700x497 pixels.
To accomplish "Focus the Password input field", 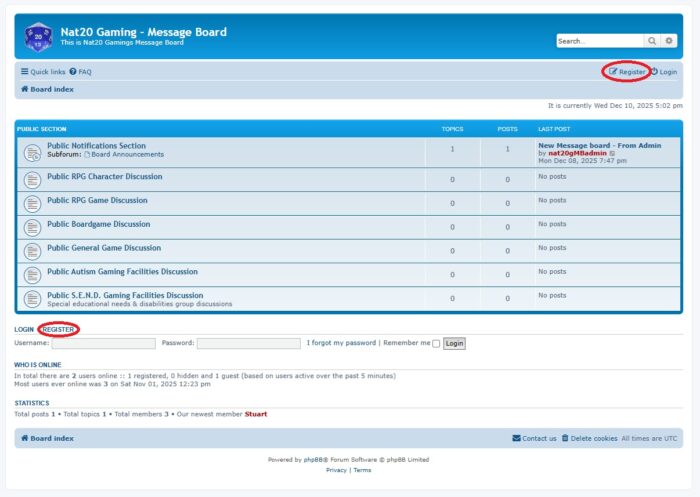I will pos(248,343).
